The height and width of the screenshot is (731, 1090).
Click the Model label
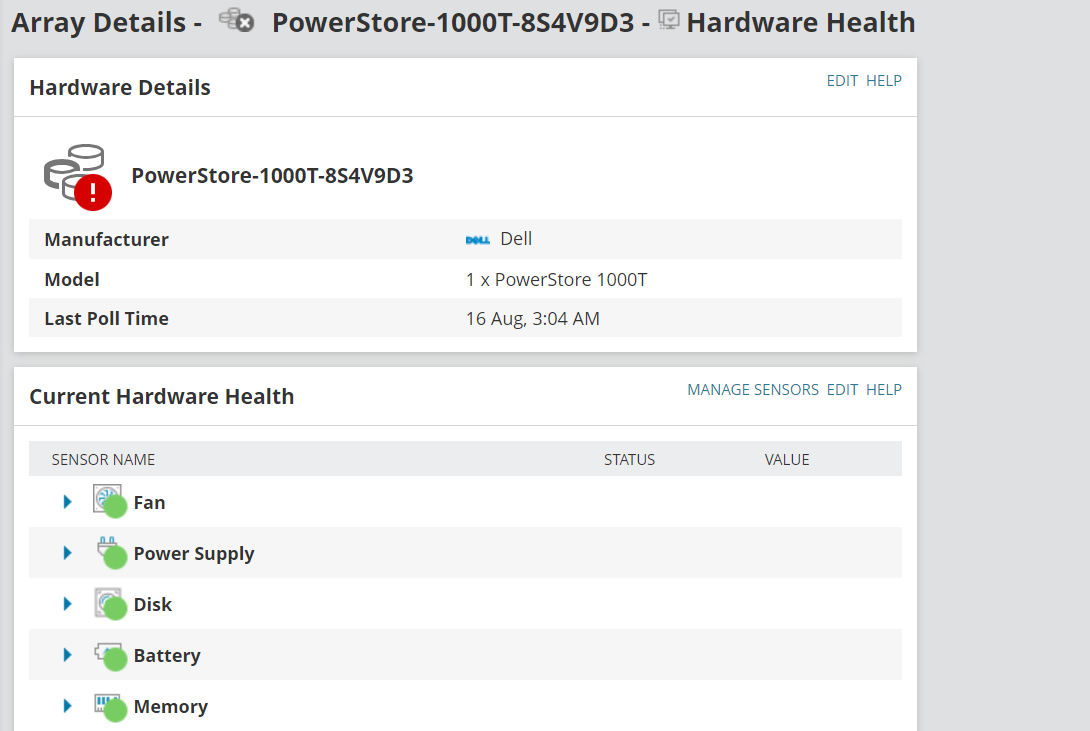(72, 279)
